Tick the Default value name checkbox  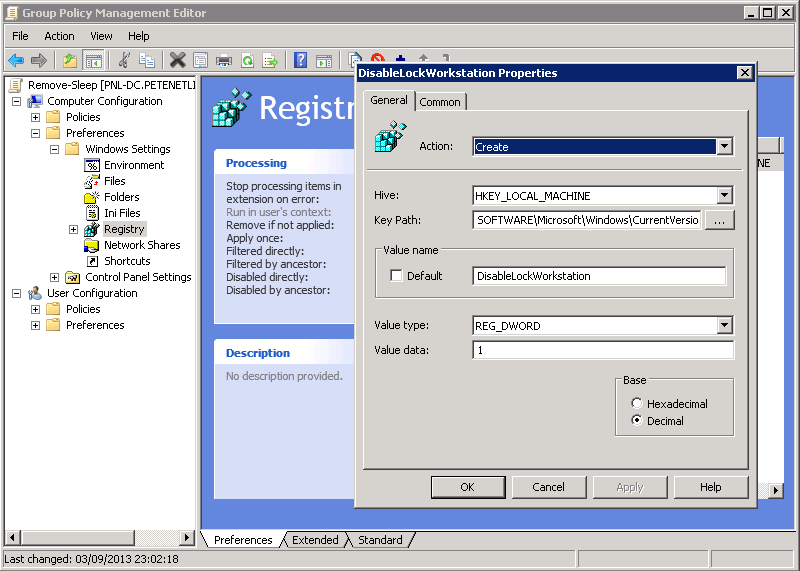(396, 276)
